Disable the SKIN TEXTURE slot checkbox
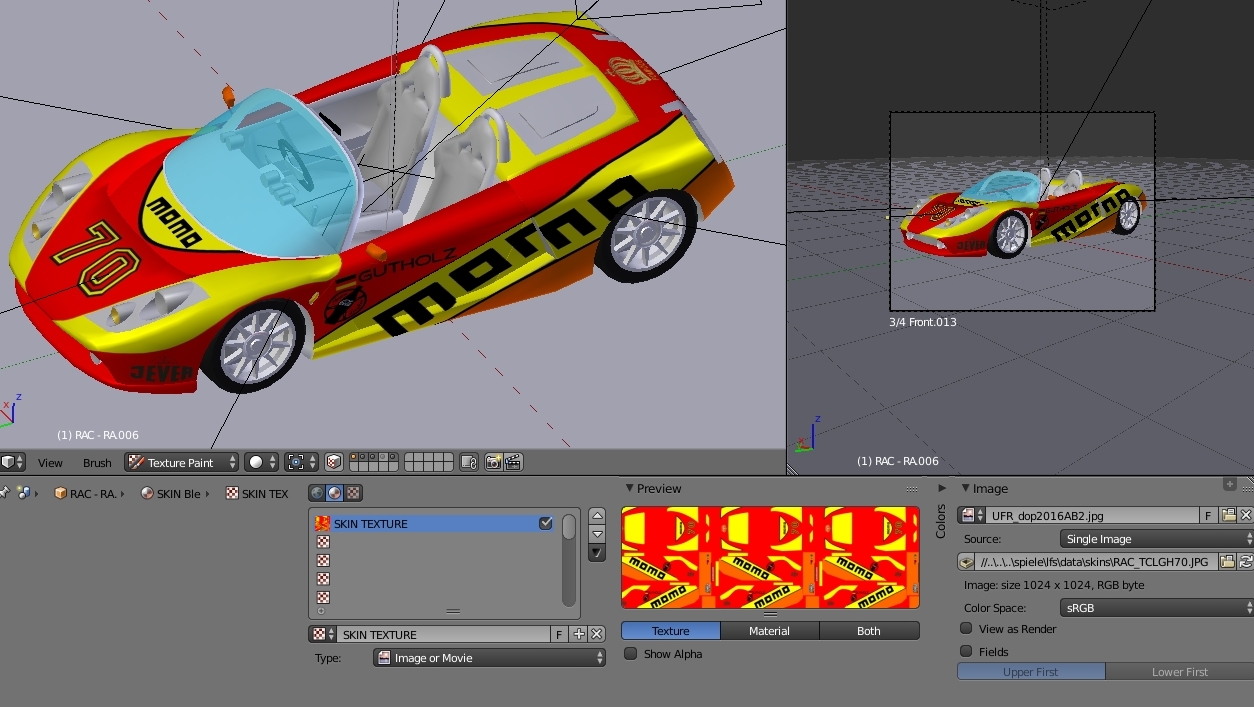 [545, 523]
